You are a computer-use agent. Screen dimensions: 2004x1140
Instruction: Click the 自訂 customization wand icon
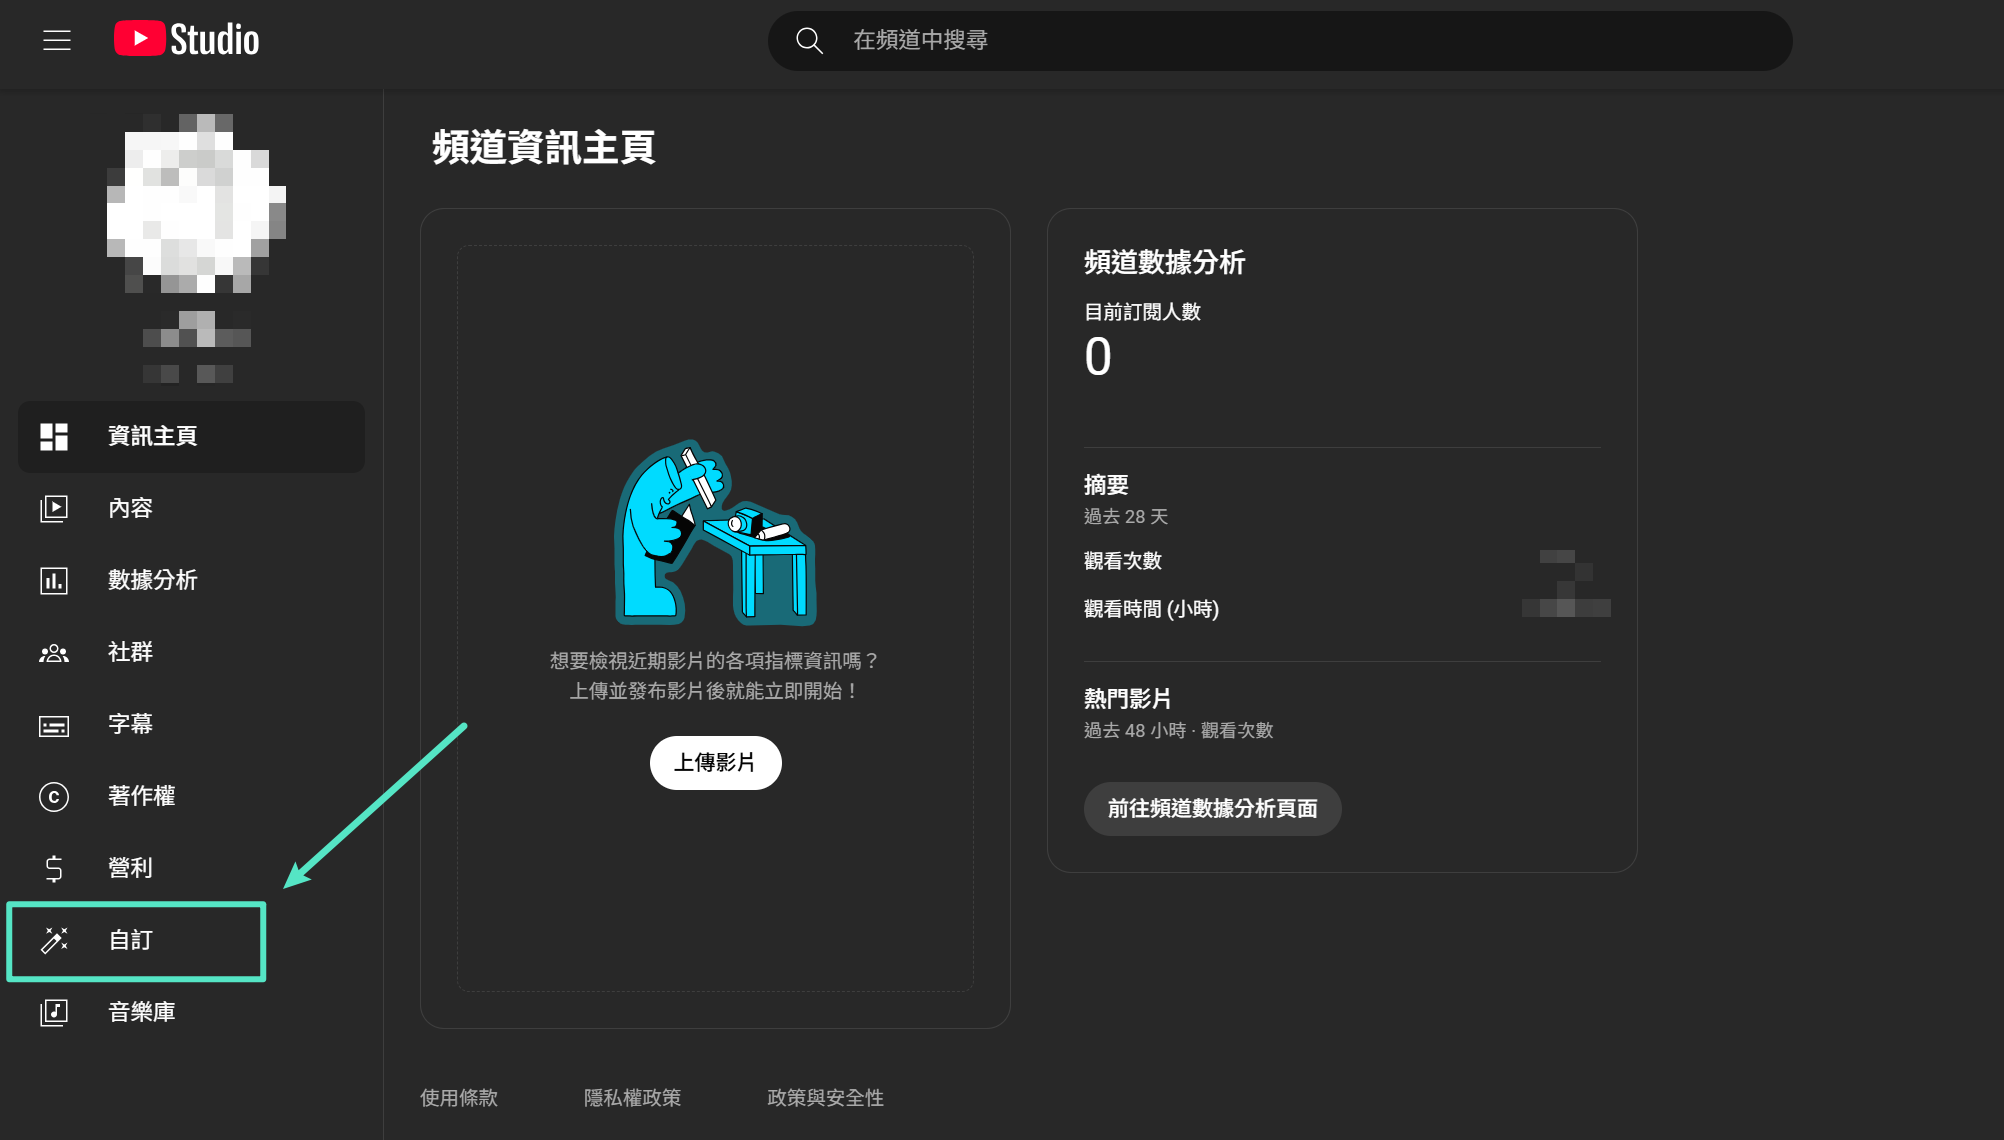tap(54, 940)
